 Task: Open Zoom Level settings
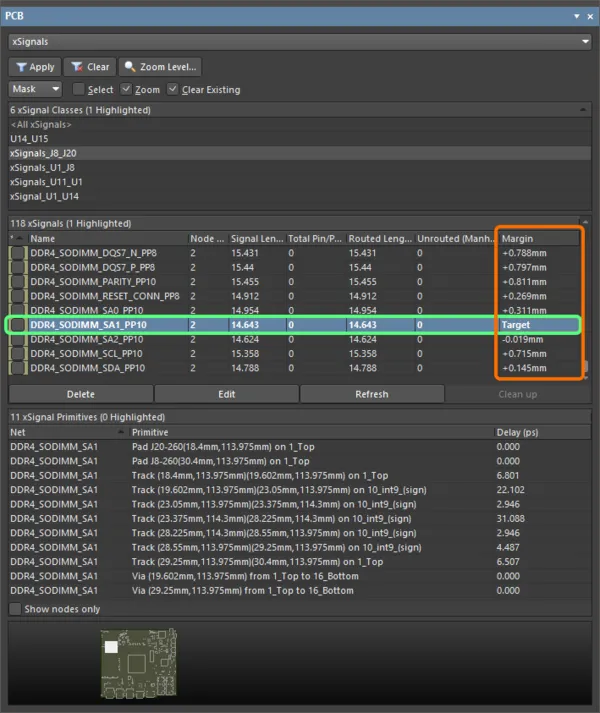click(159, 67)
